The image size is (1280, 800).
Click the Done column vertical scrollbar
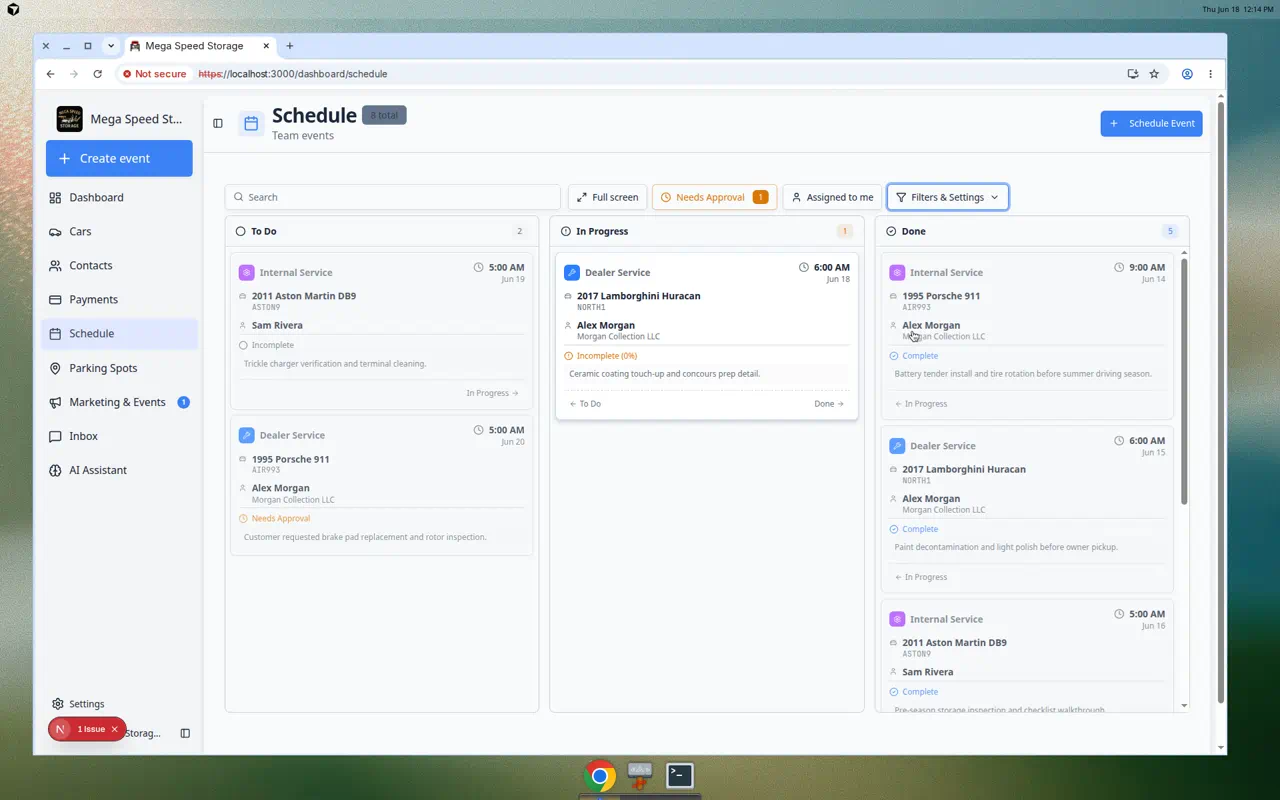1185,380
